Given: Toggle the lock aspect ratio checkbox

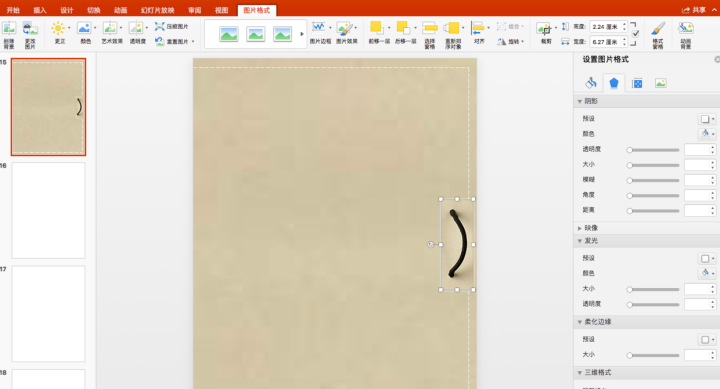Looking at the screenshot, I should click(636, 34).
